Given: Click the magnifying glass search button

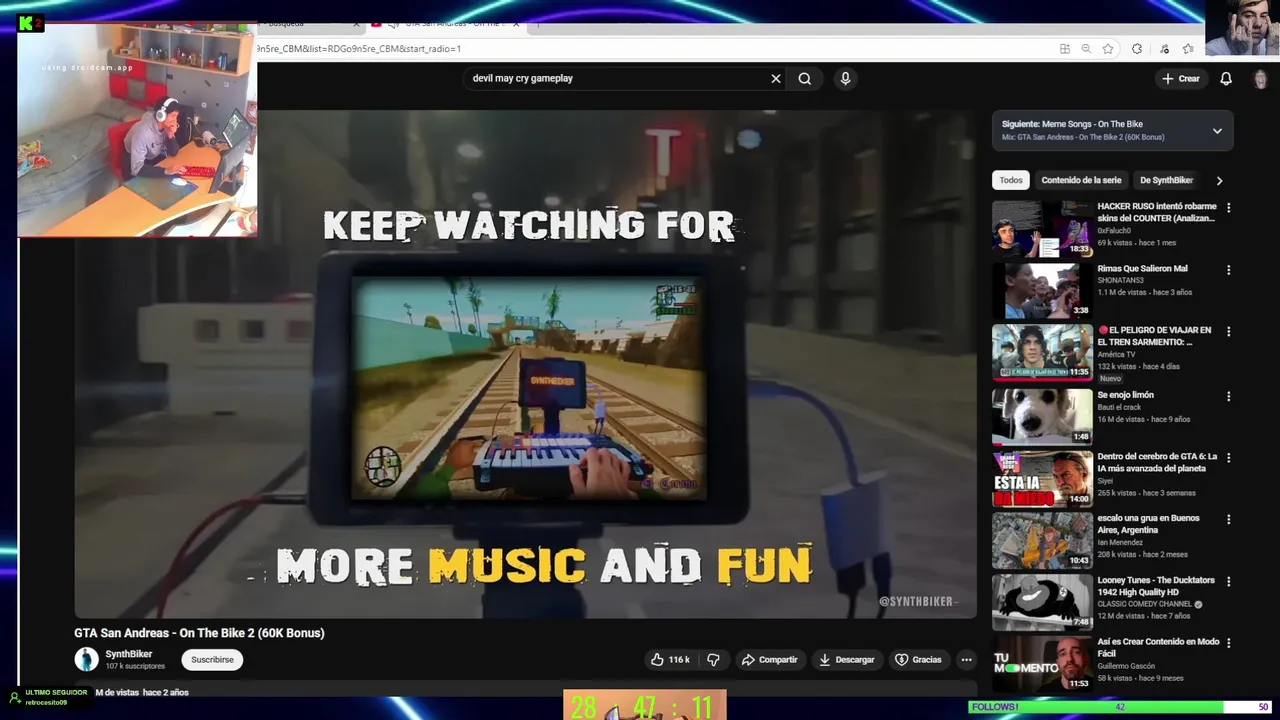Looking at the screenshot, I should pyautogui.click(x=805, y=78).
